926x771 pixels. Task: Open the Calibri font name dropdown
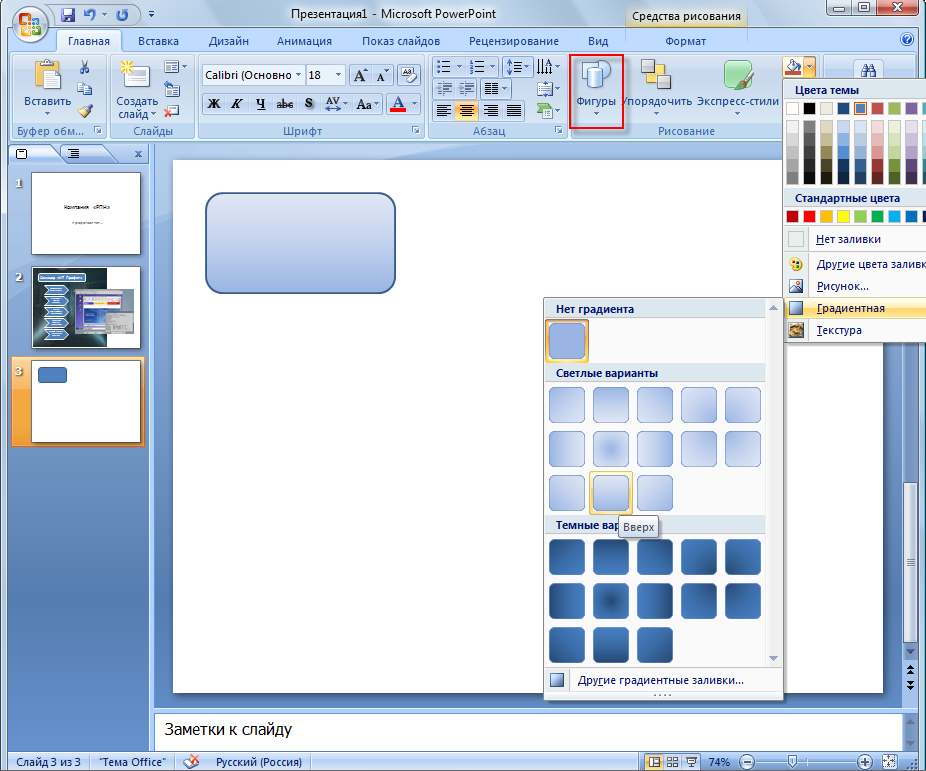(253, 75)
